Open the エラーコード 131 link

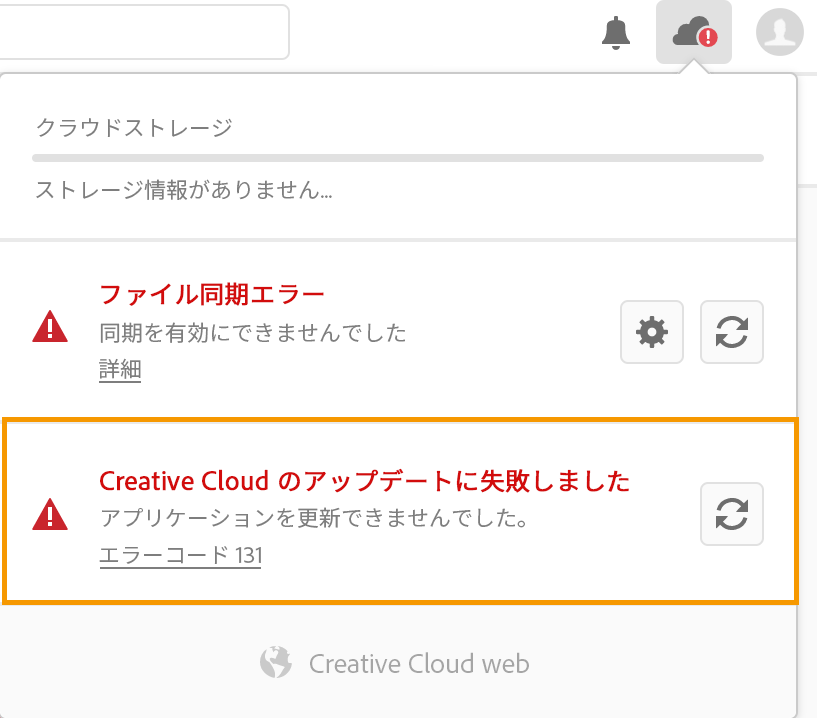pyautogui.click(x=181, y=555)
